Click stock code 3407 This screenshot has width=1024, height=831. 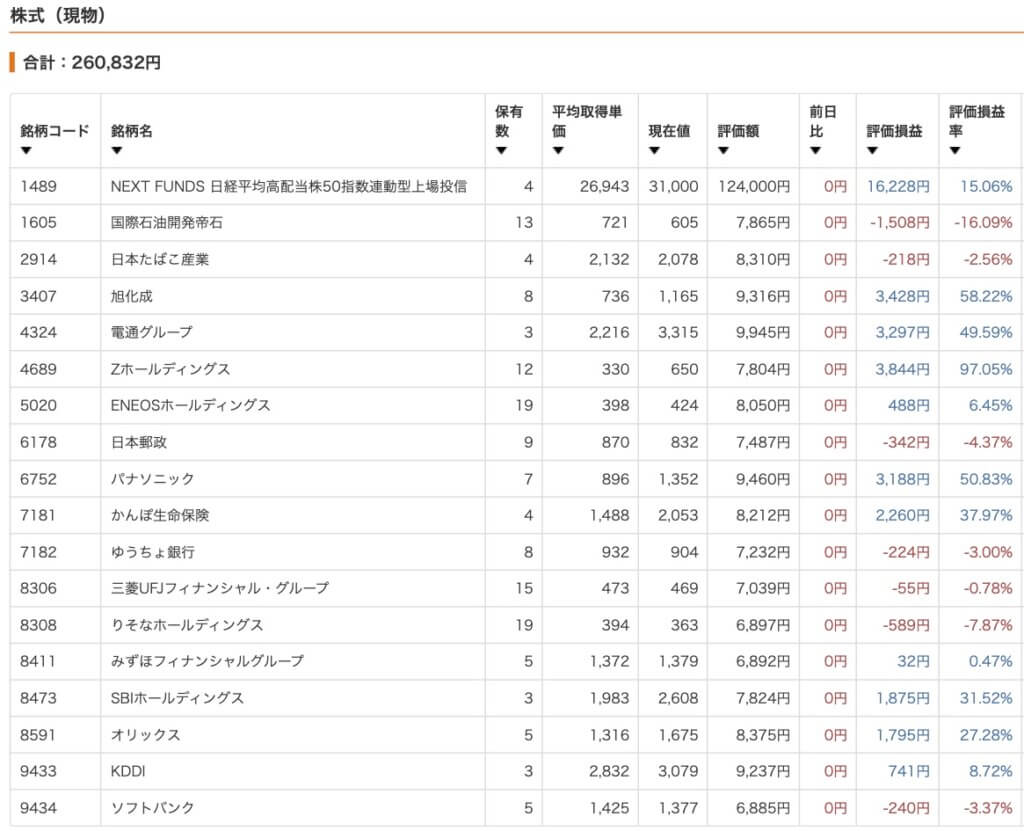click(38, 296)
